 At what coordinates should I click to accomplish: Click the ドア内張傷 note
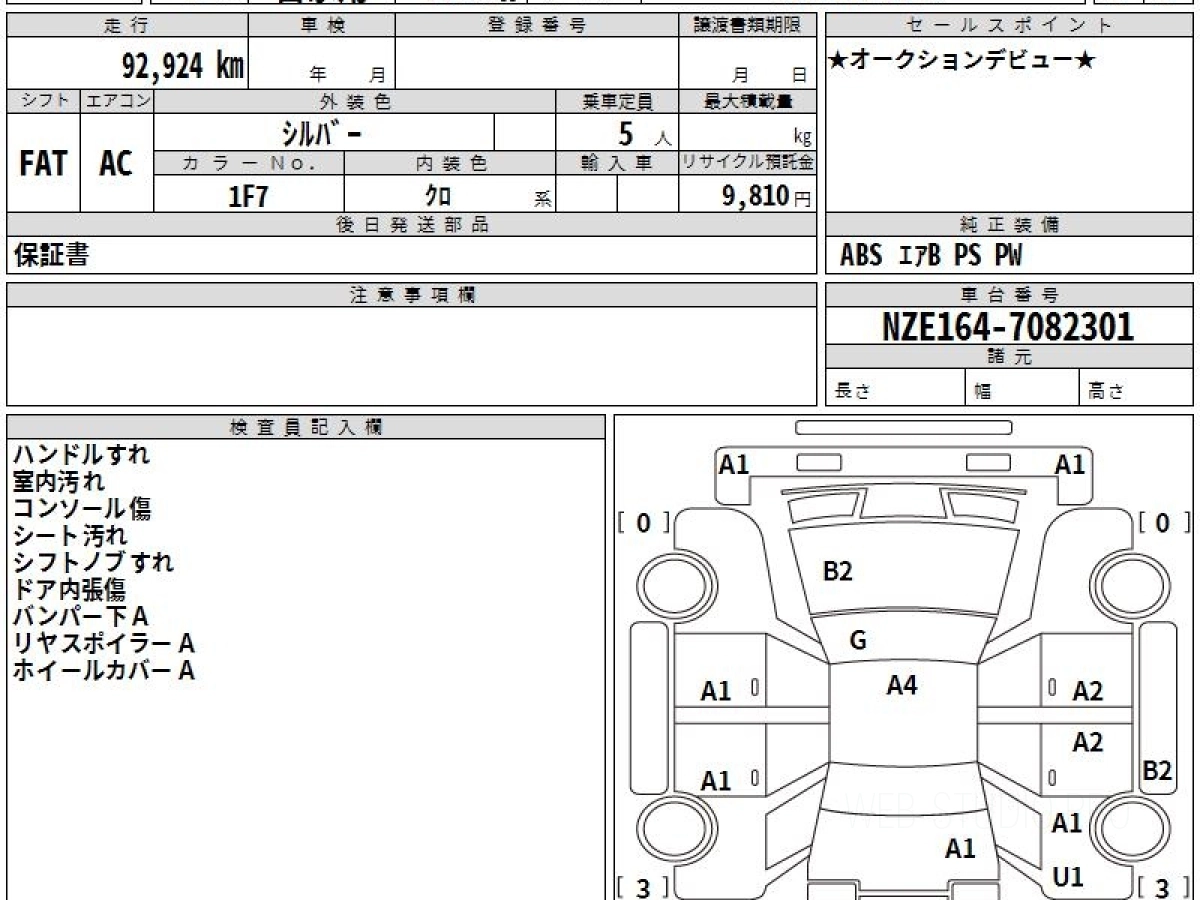coord(70,589)
